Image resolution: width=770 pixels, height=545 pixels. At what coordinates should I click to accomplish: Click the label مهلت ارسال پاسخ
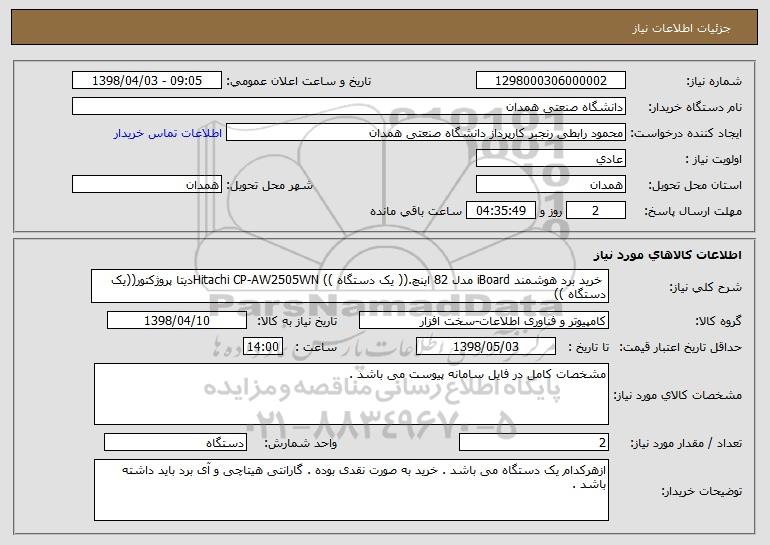tap(693, 211)
